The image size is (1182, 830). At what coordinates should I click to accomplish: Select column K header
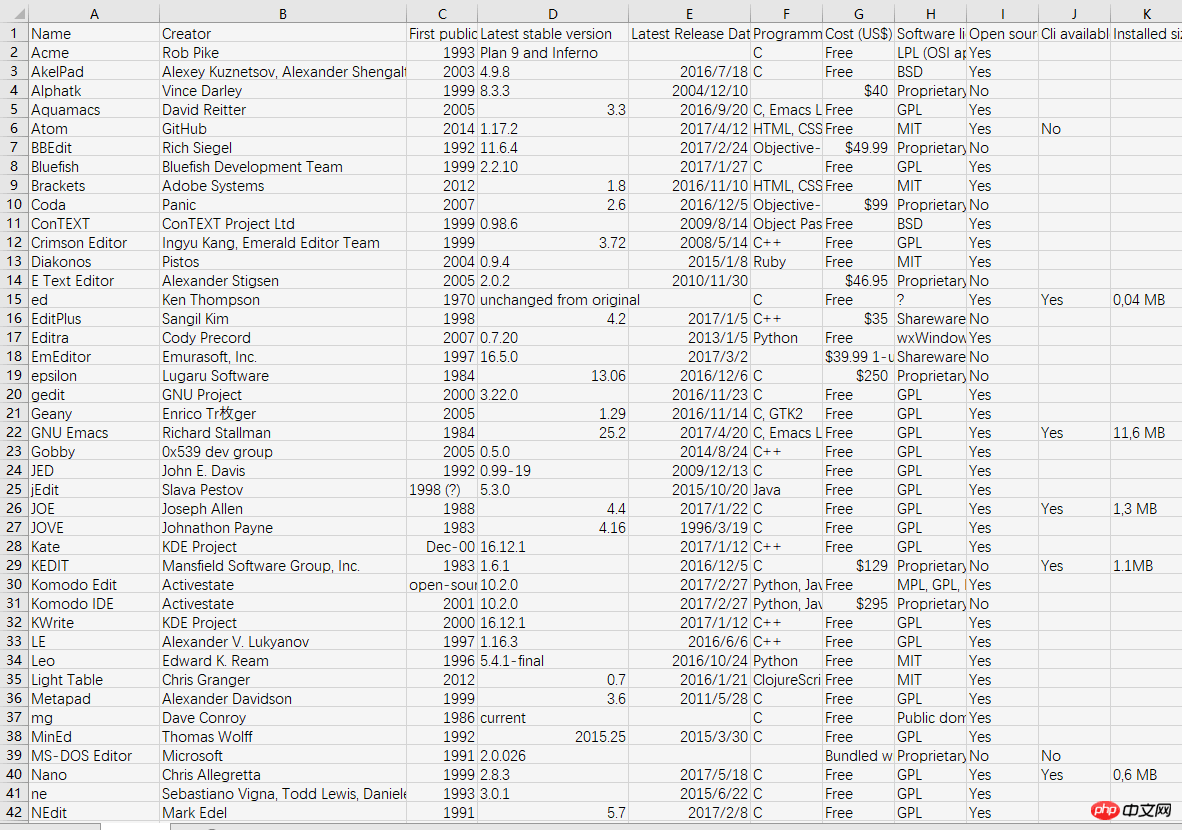click(x=1146, y=14)
